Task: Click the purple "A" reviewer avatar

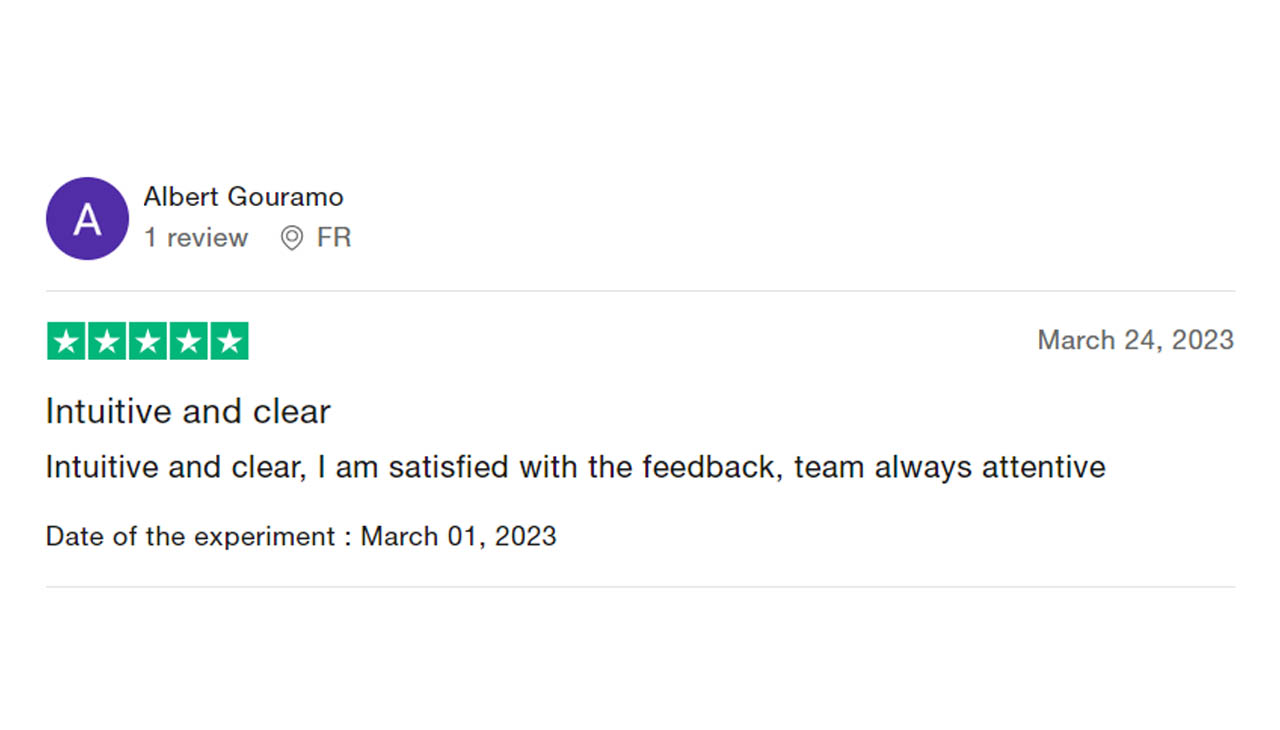Action: point(87,218)
